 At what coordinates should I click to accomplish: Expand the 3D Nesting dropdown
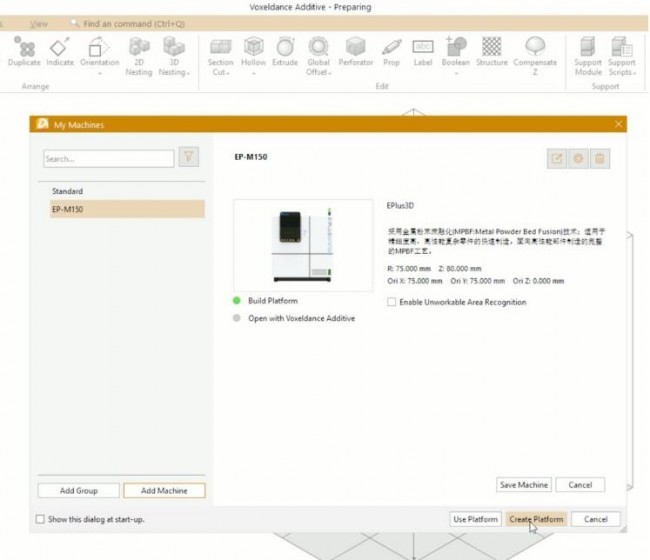(x=174, y=72)
